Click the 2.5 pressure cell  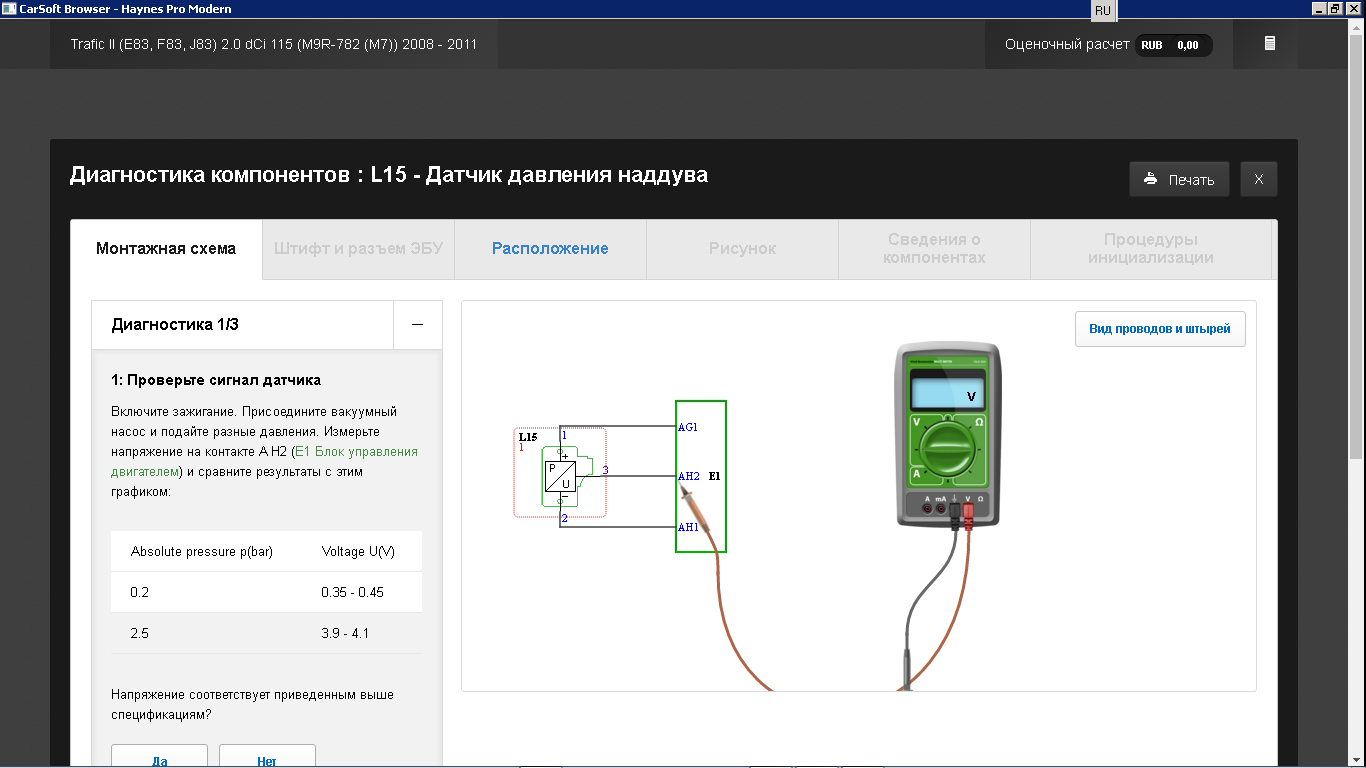tap(140, 633)
